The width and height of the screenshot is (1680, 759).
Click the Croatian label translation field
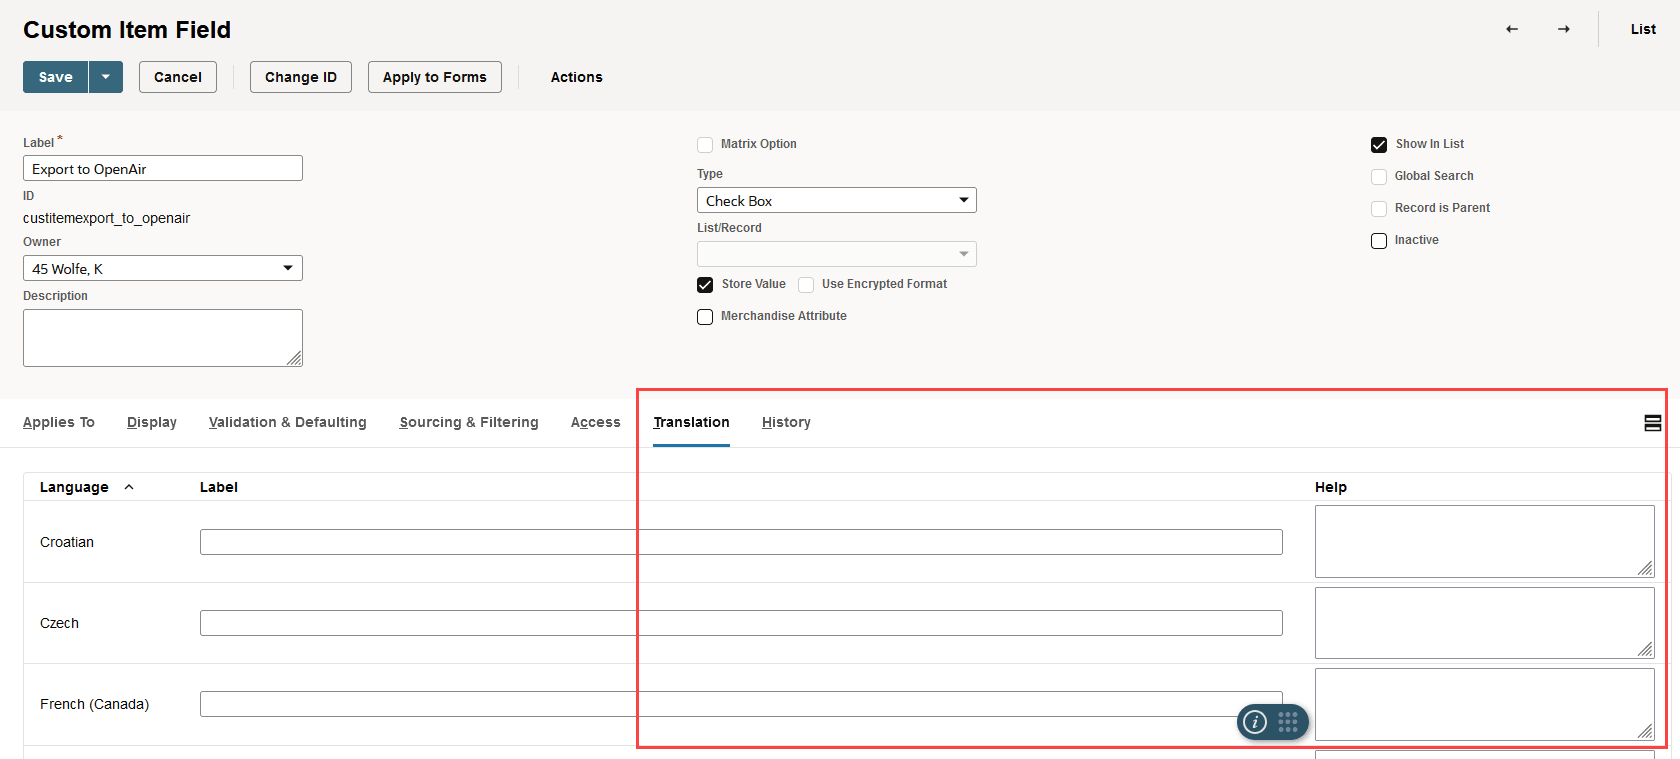point(741,542)
